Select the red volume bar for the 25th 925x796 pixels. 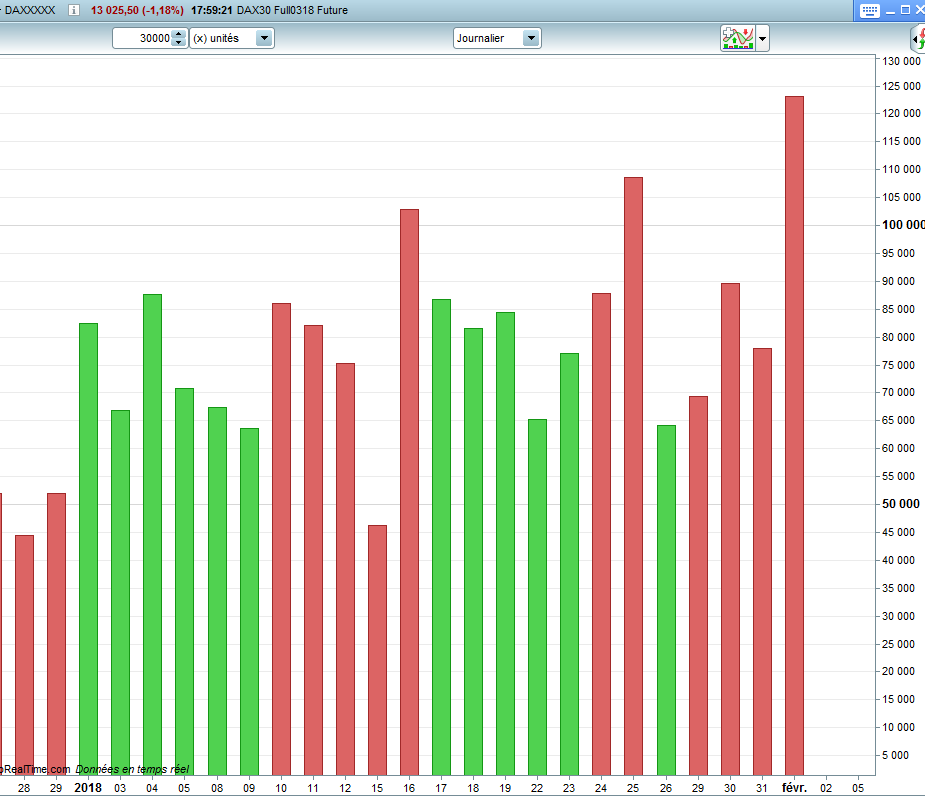click(634, 476)
